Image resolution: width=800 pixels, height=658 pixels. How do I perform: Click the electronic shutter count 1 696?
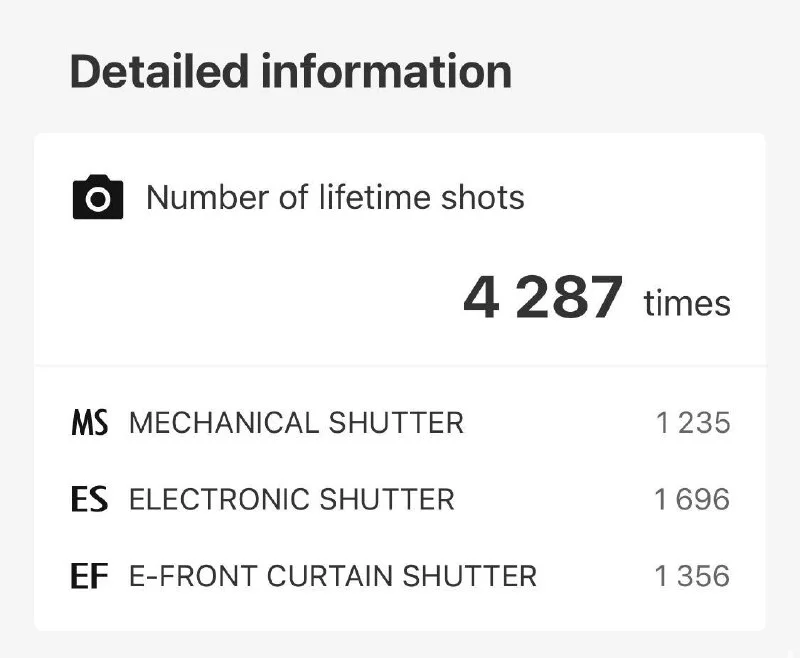tap(692, 499)
